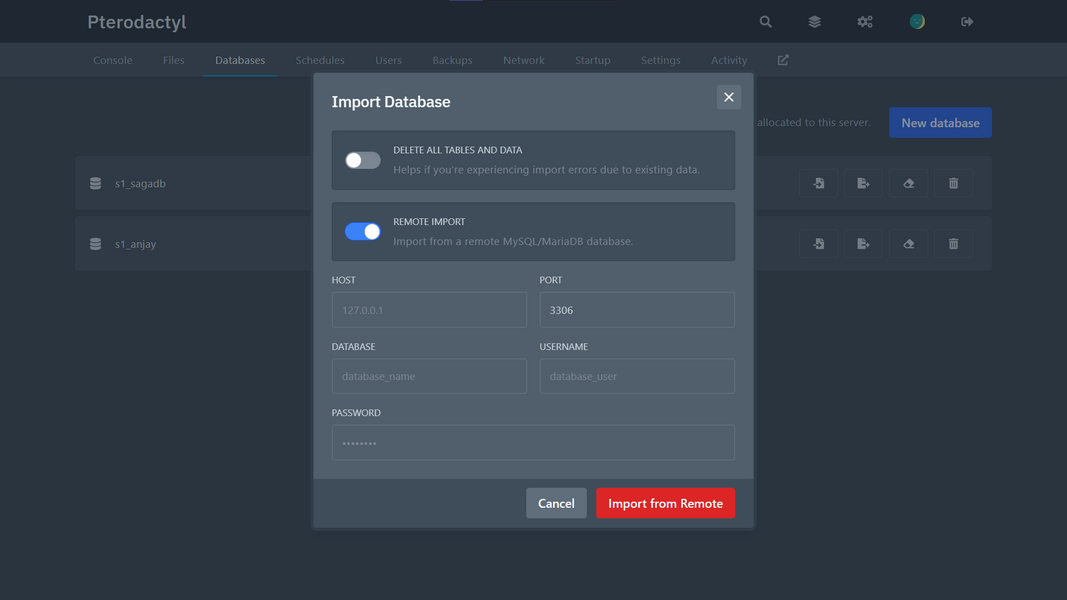
Task: Click the servers layers icon in header
Action: [x=815, y=22]
